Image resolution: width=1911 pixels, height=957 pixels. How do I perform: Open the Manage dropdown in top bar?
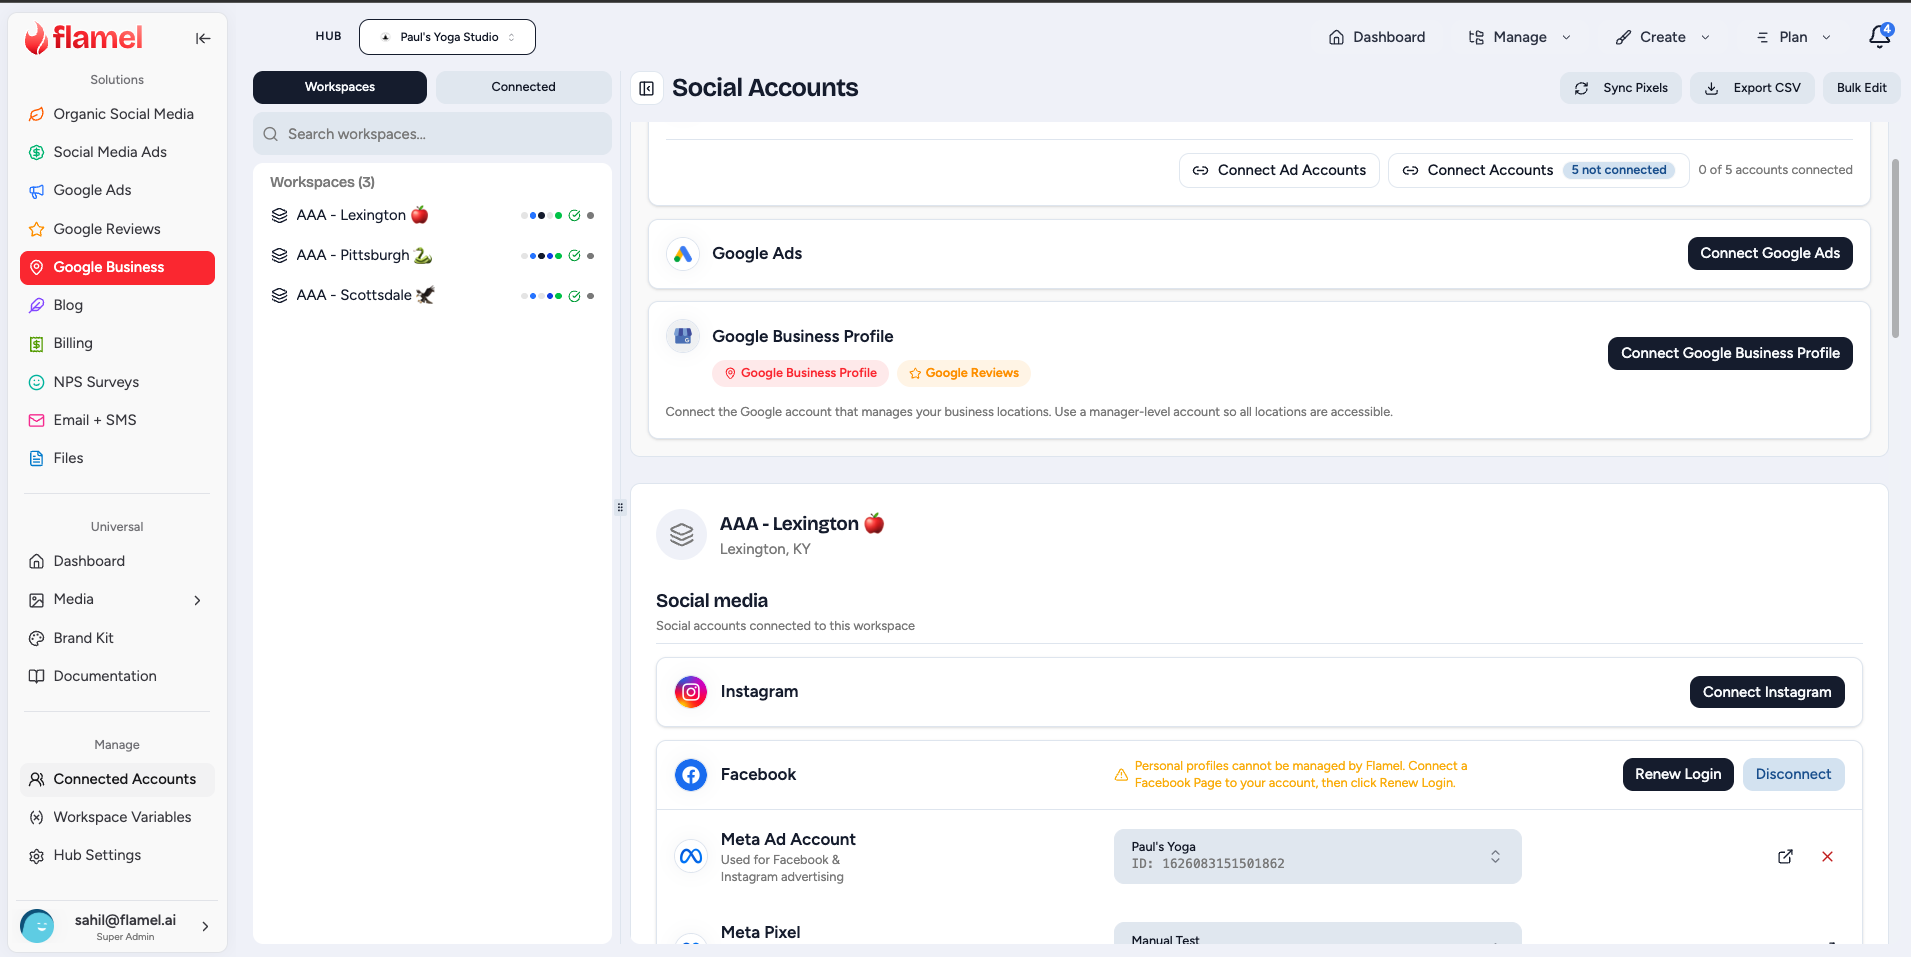pos(1519,37)
